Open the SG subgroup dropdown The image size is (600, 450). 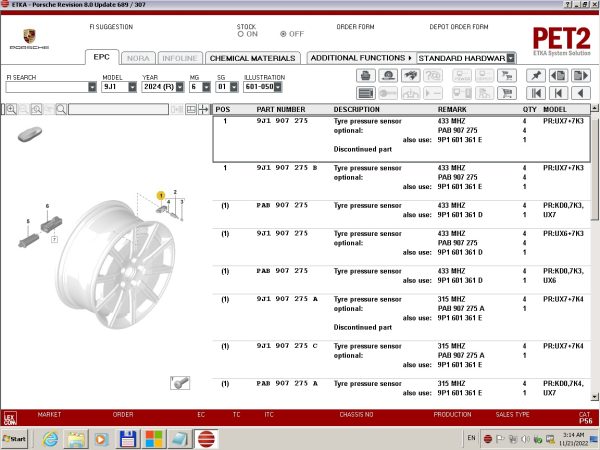[234, 87]
